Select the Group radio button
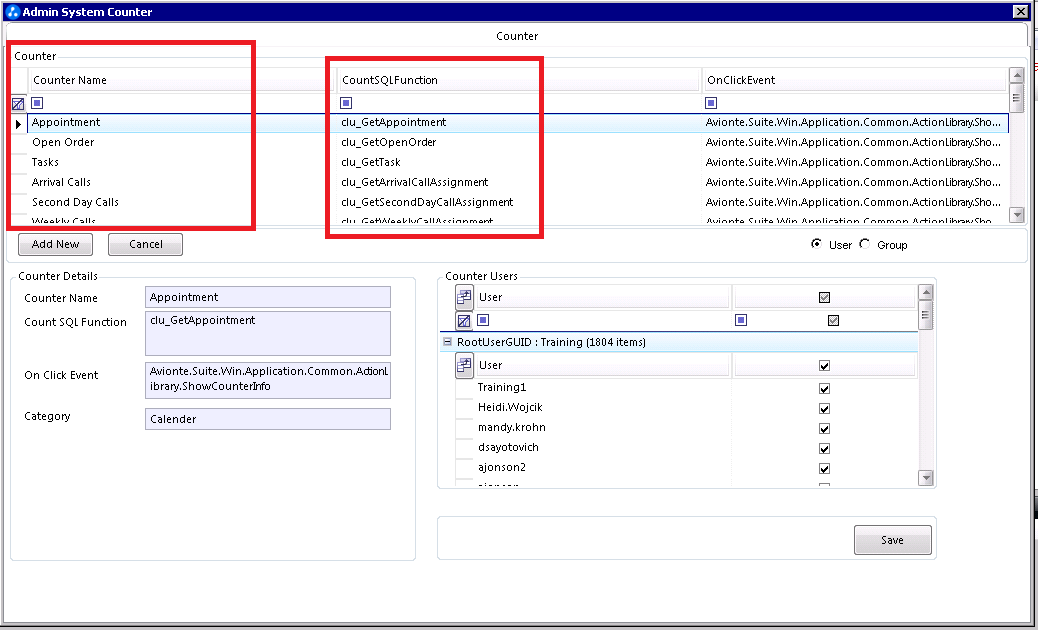The image size is (1038, 630). point(862,244)
